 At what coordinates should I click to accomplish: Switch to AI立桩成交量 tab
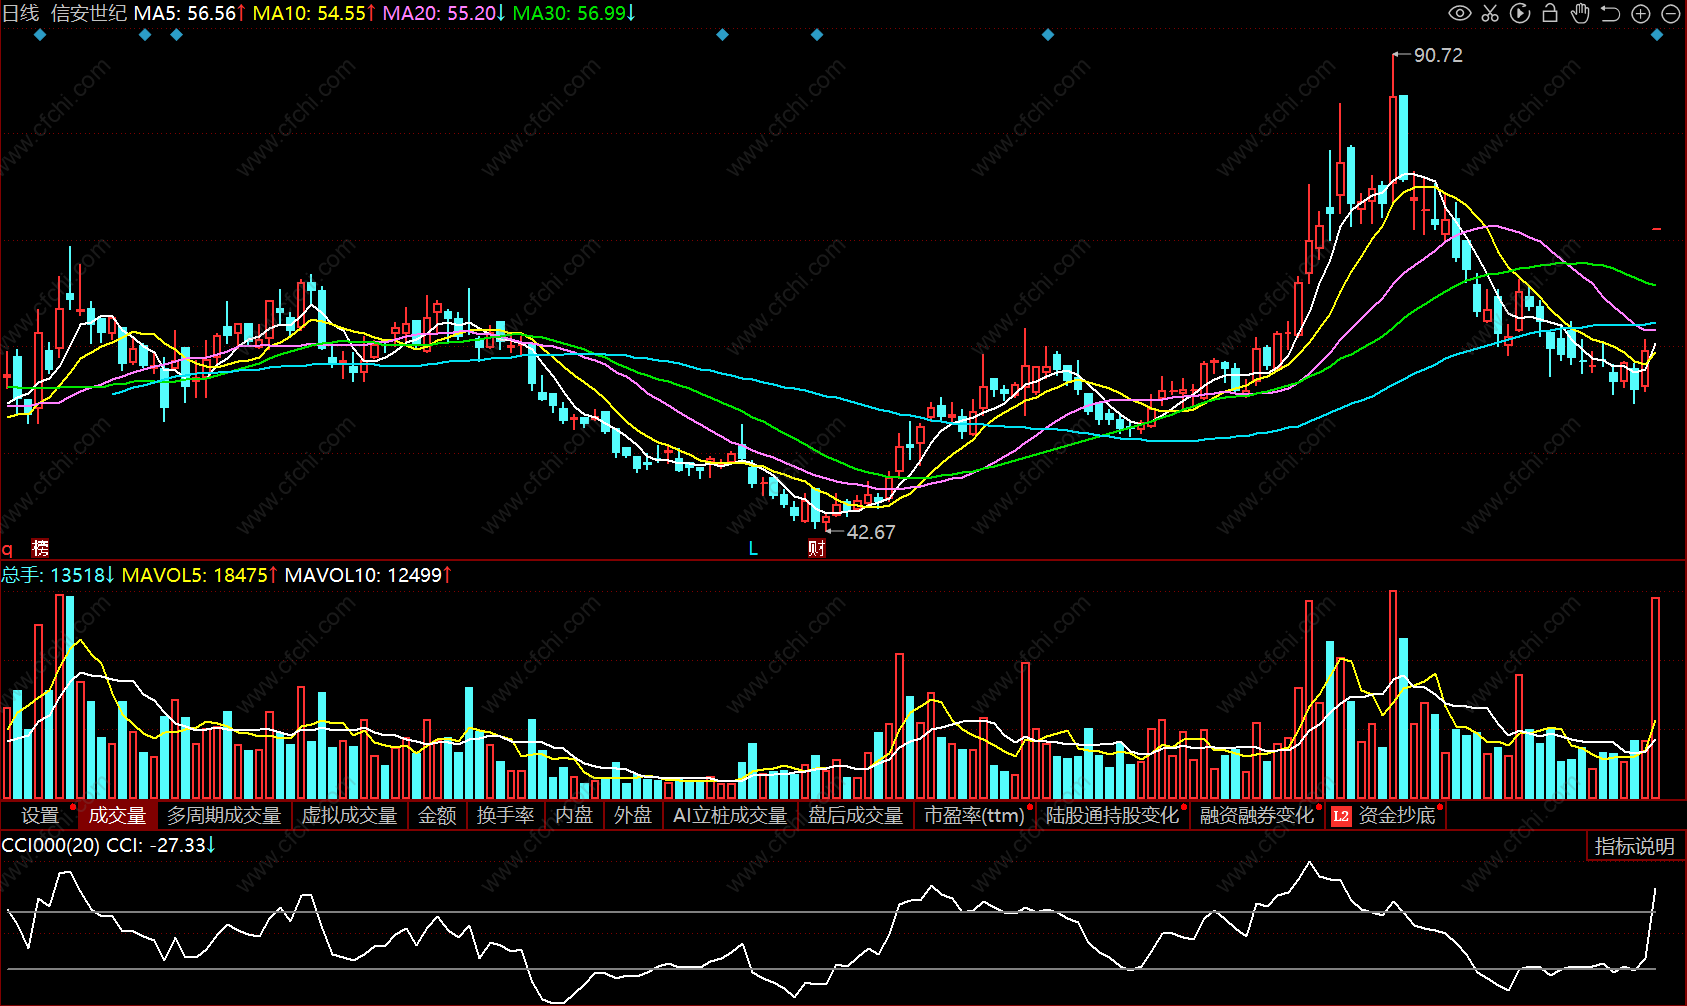click(x=730, y=816)
